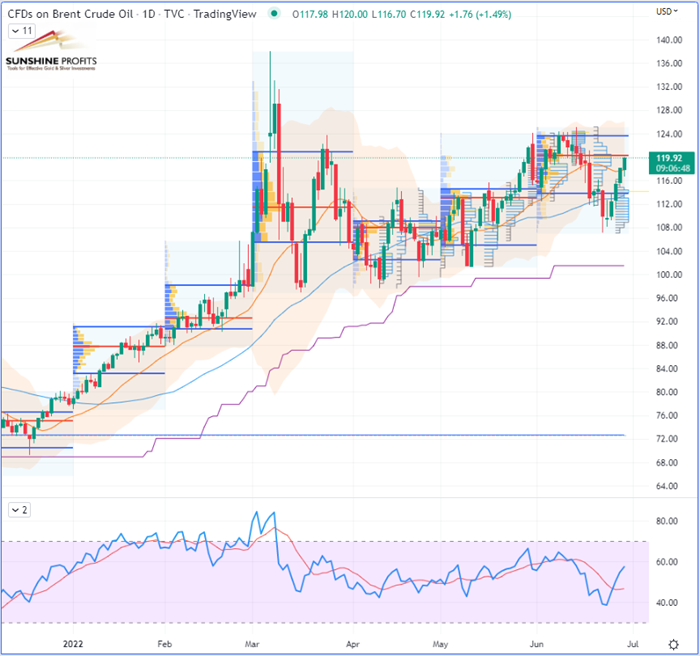Click the Jun date axis label
The width and height of the screenshot is (700, 656).
(x=536, y=644)
